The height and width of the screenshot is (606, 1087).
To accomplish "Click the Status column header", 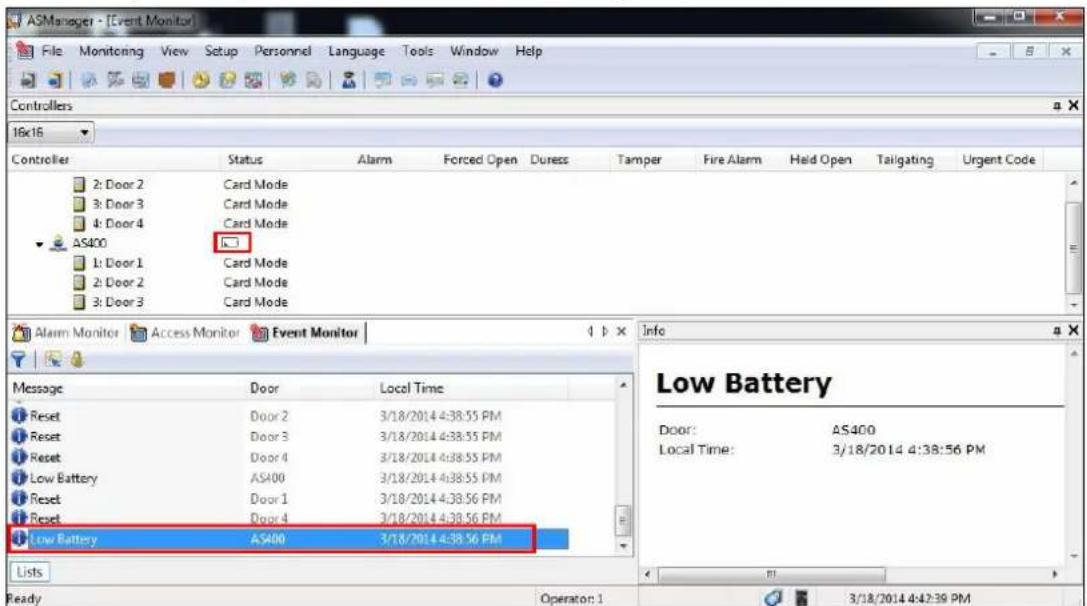I will pyautogui.click(x=245, y=159).
